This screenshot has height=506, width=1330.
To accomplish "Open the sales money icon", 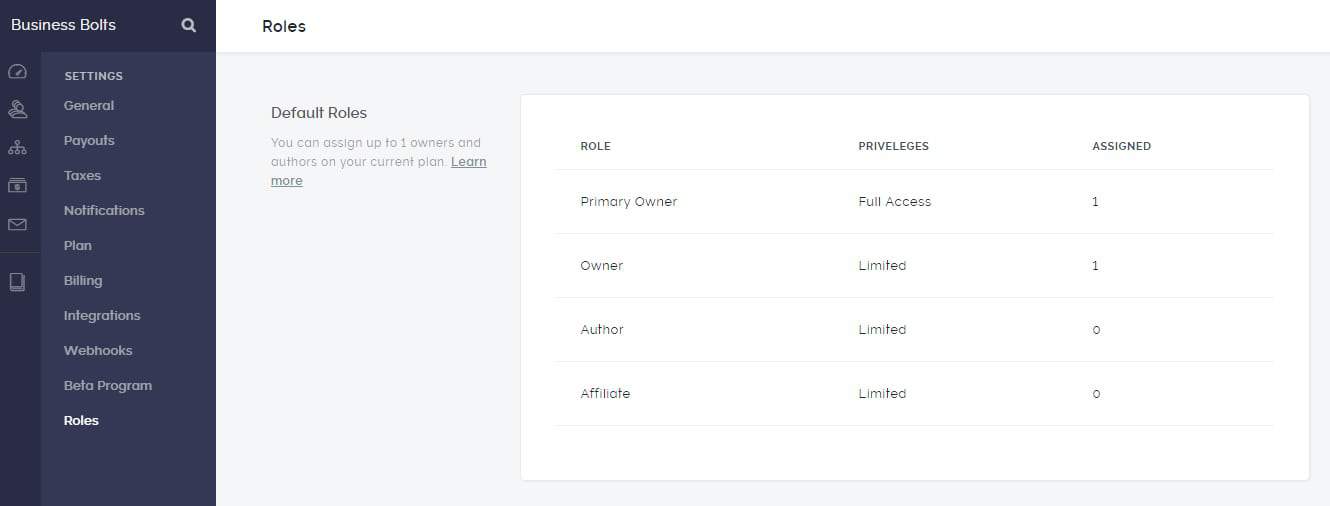I will (x=17, y=186).
